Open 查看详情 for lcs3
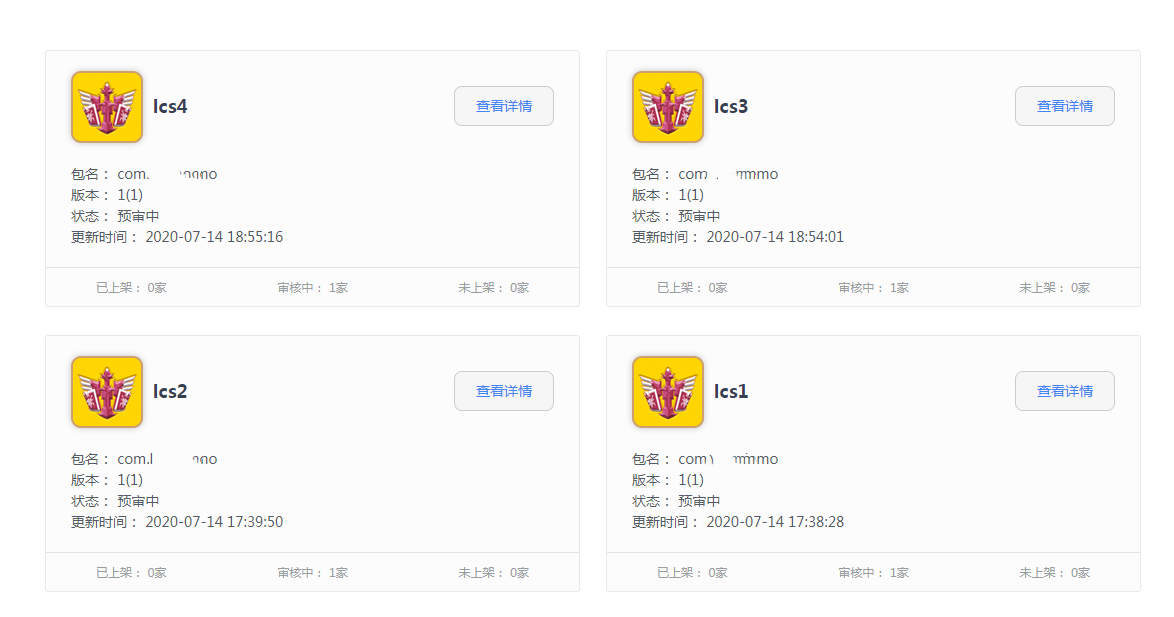This screenshot has height=617, width=1174. pyautogui.click(x=1065, y=106)
